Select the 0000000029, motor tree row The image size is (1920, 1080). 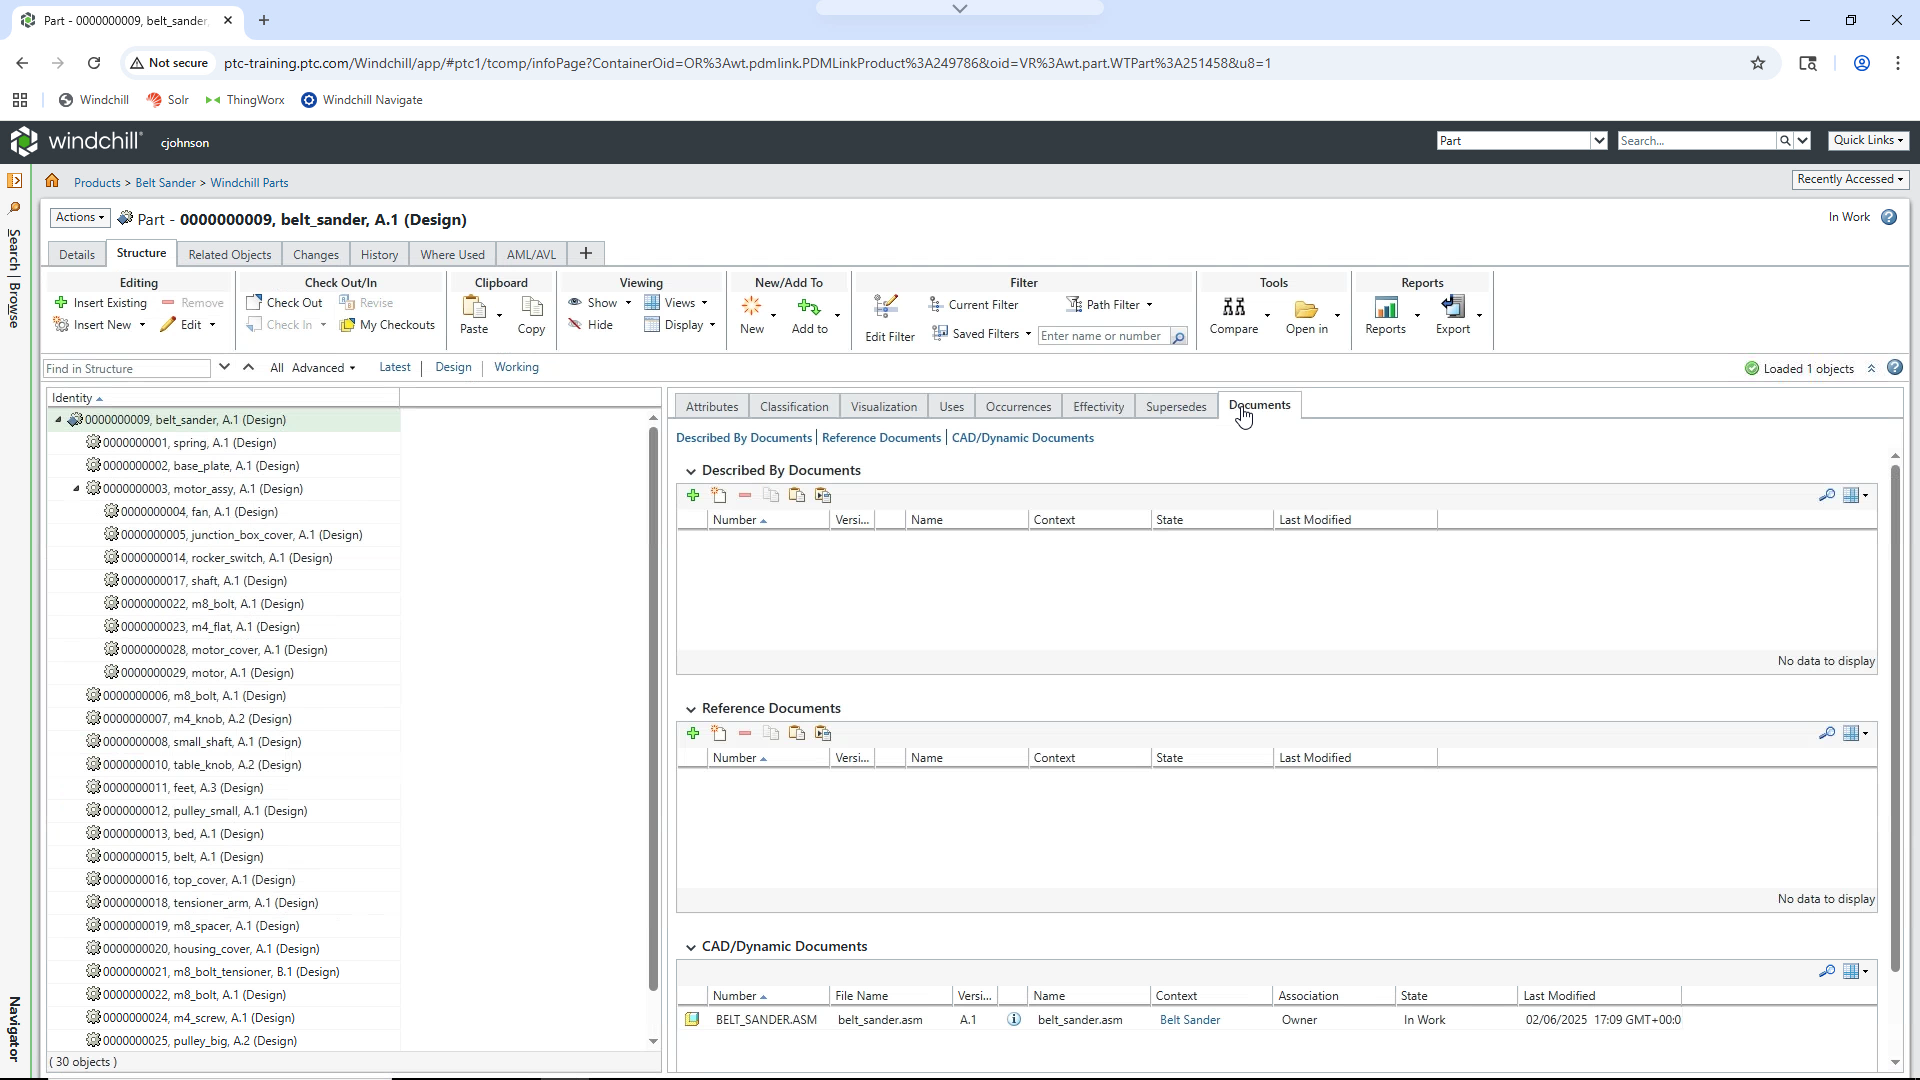[225, 673]
